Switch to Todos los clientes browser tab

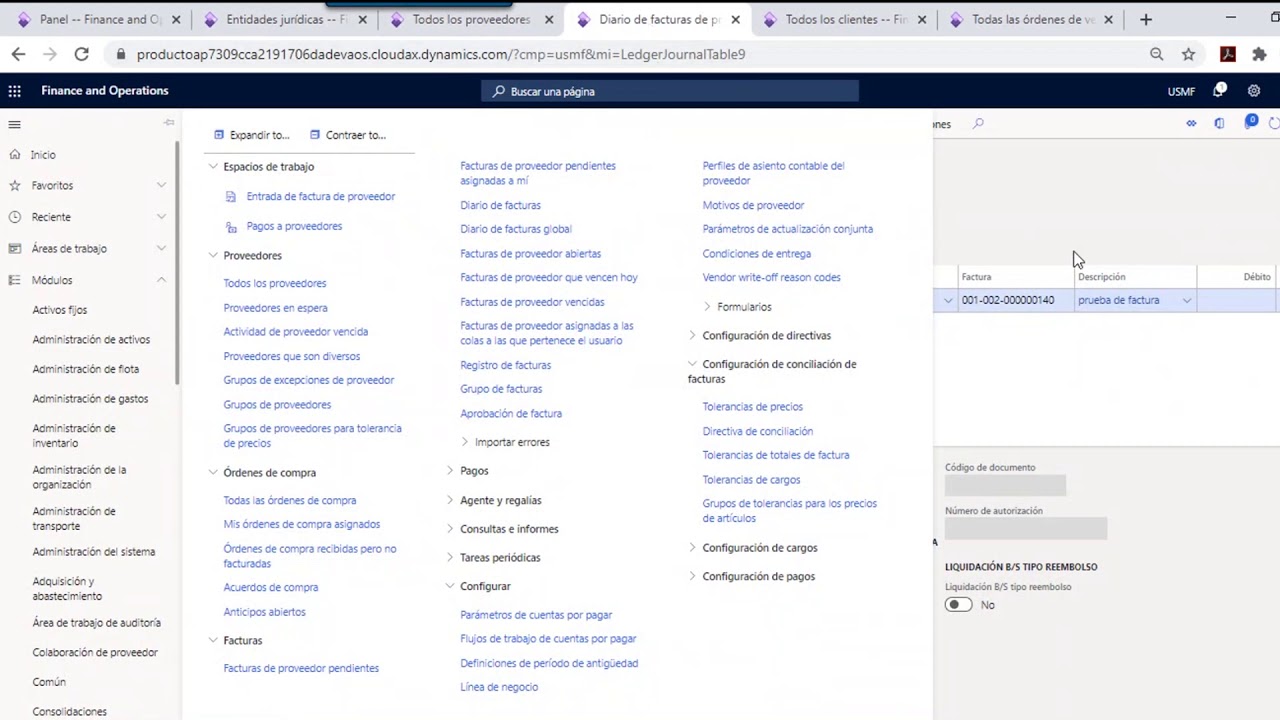[x=845, y=19]
